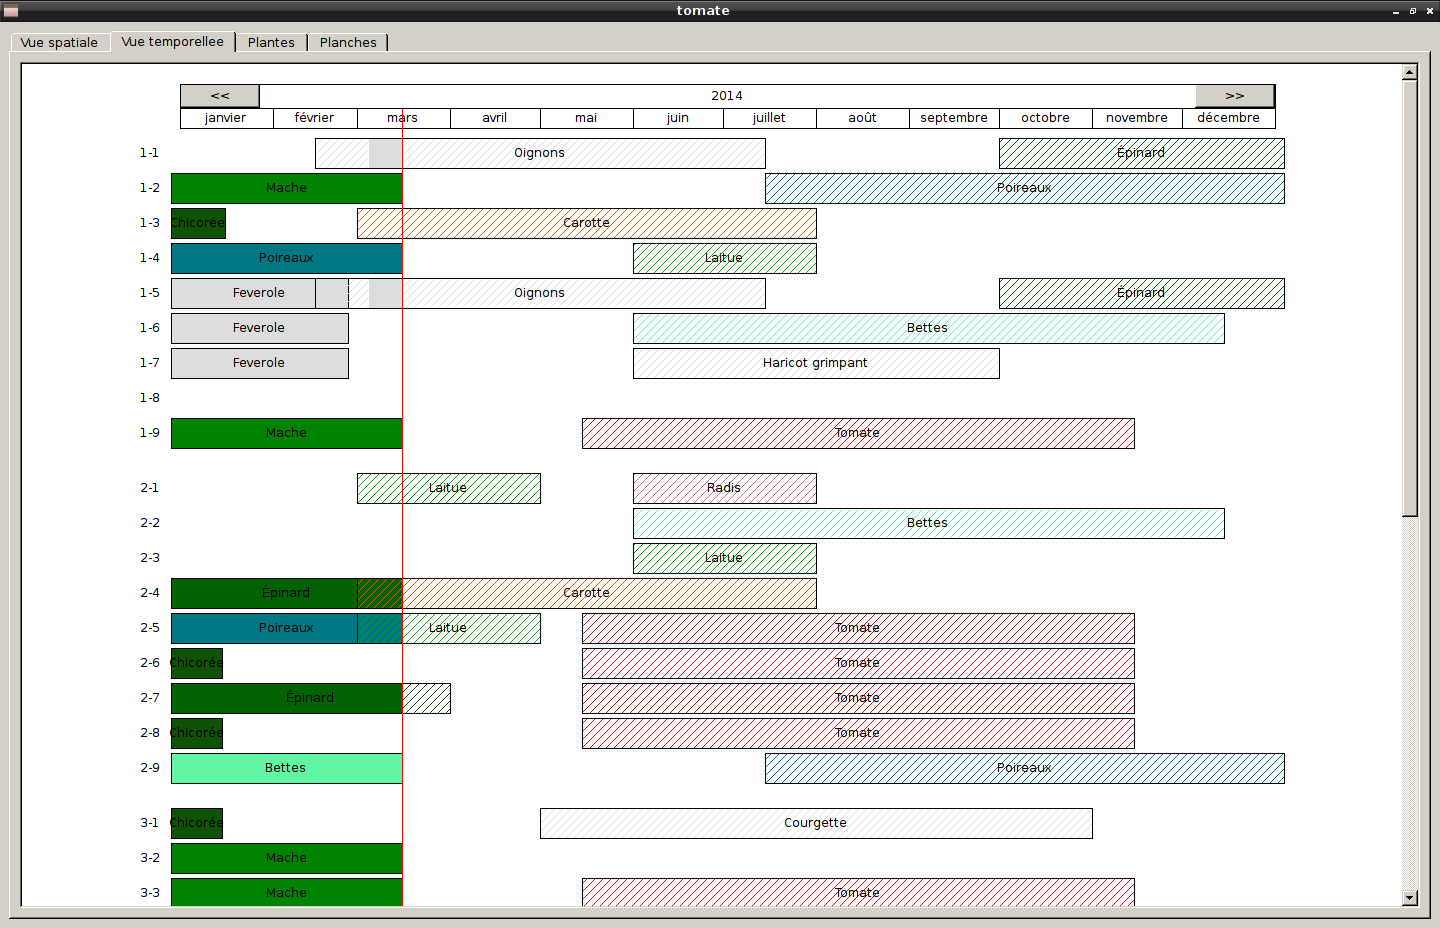Click the vertical scrollbar thumb
1440x928 pixels.
[x=1410, y=298]
